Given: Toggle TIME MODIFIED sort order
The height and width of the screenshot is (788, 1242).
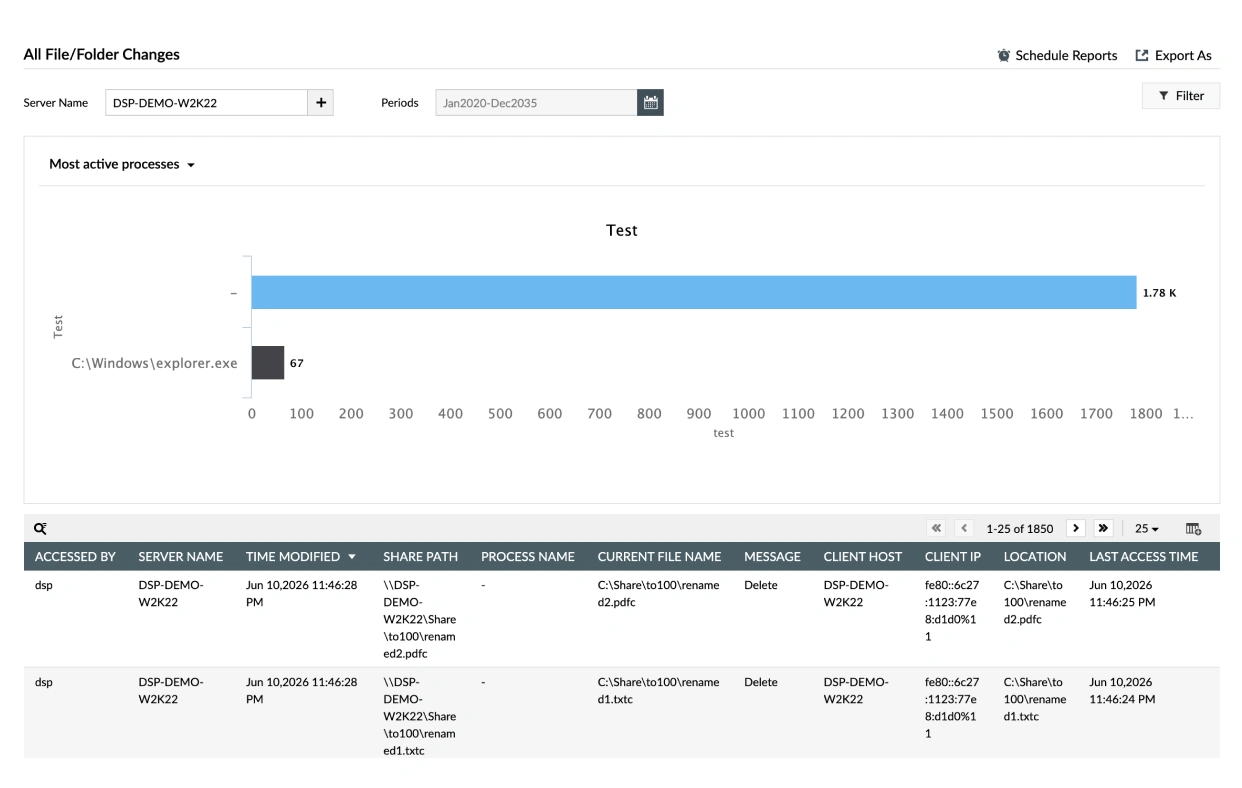Looking at the screenshot, I should pos(301,557).
